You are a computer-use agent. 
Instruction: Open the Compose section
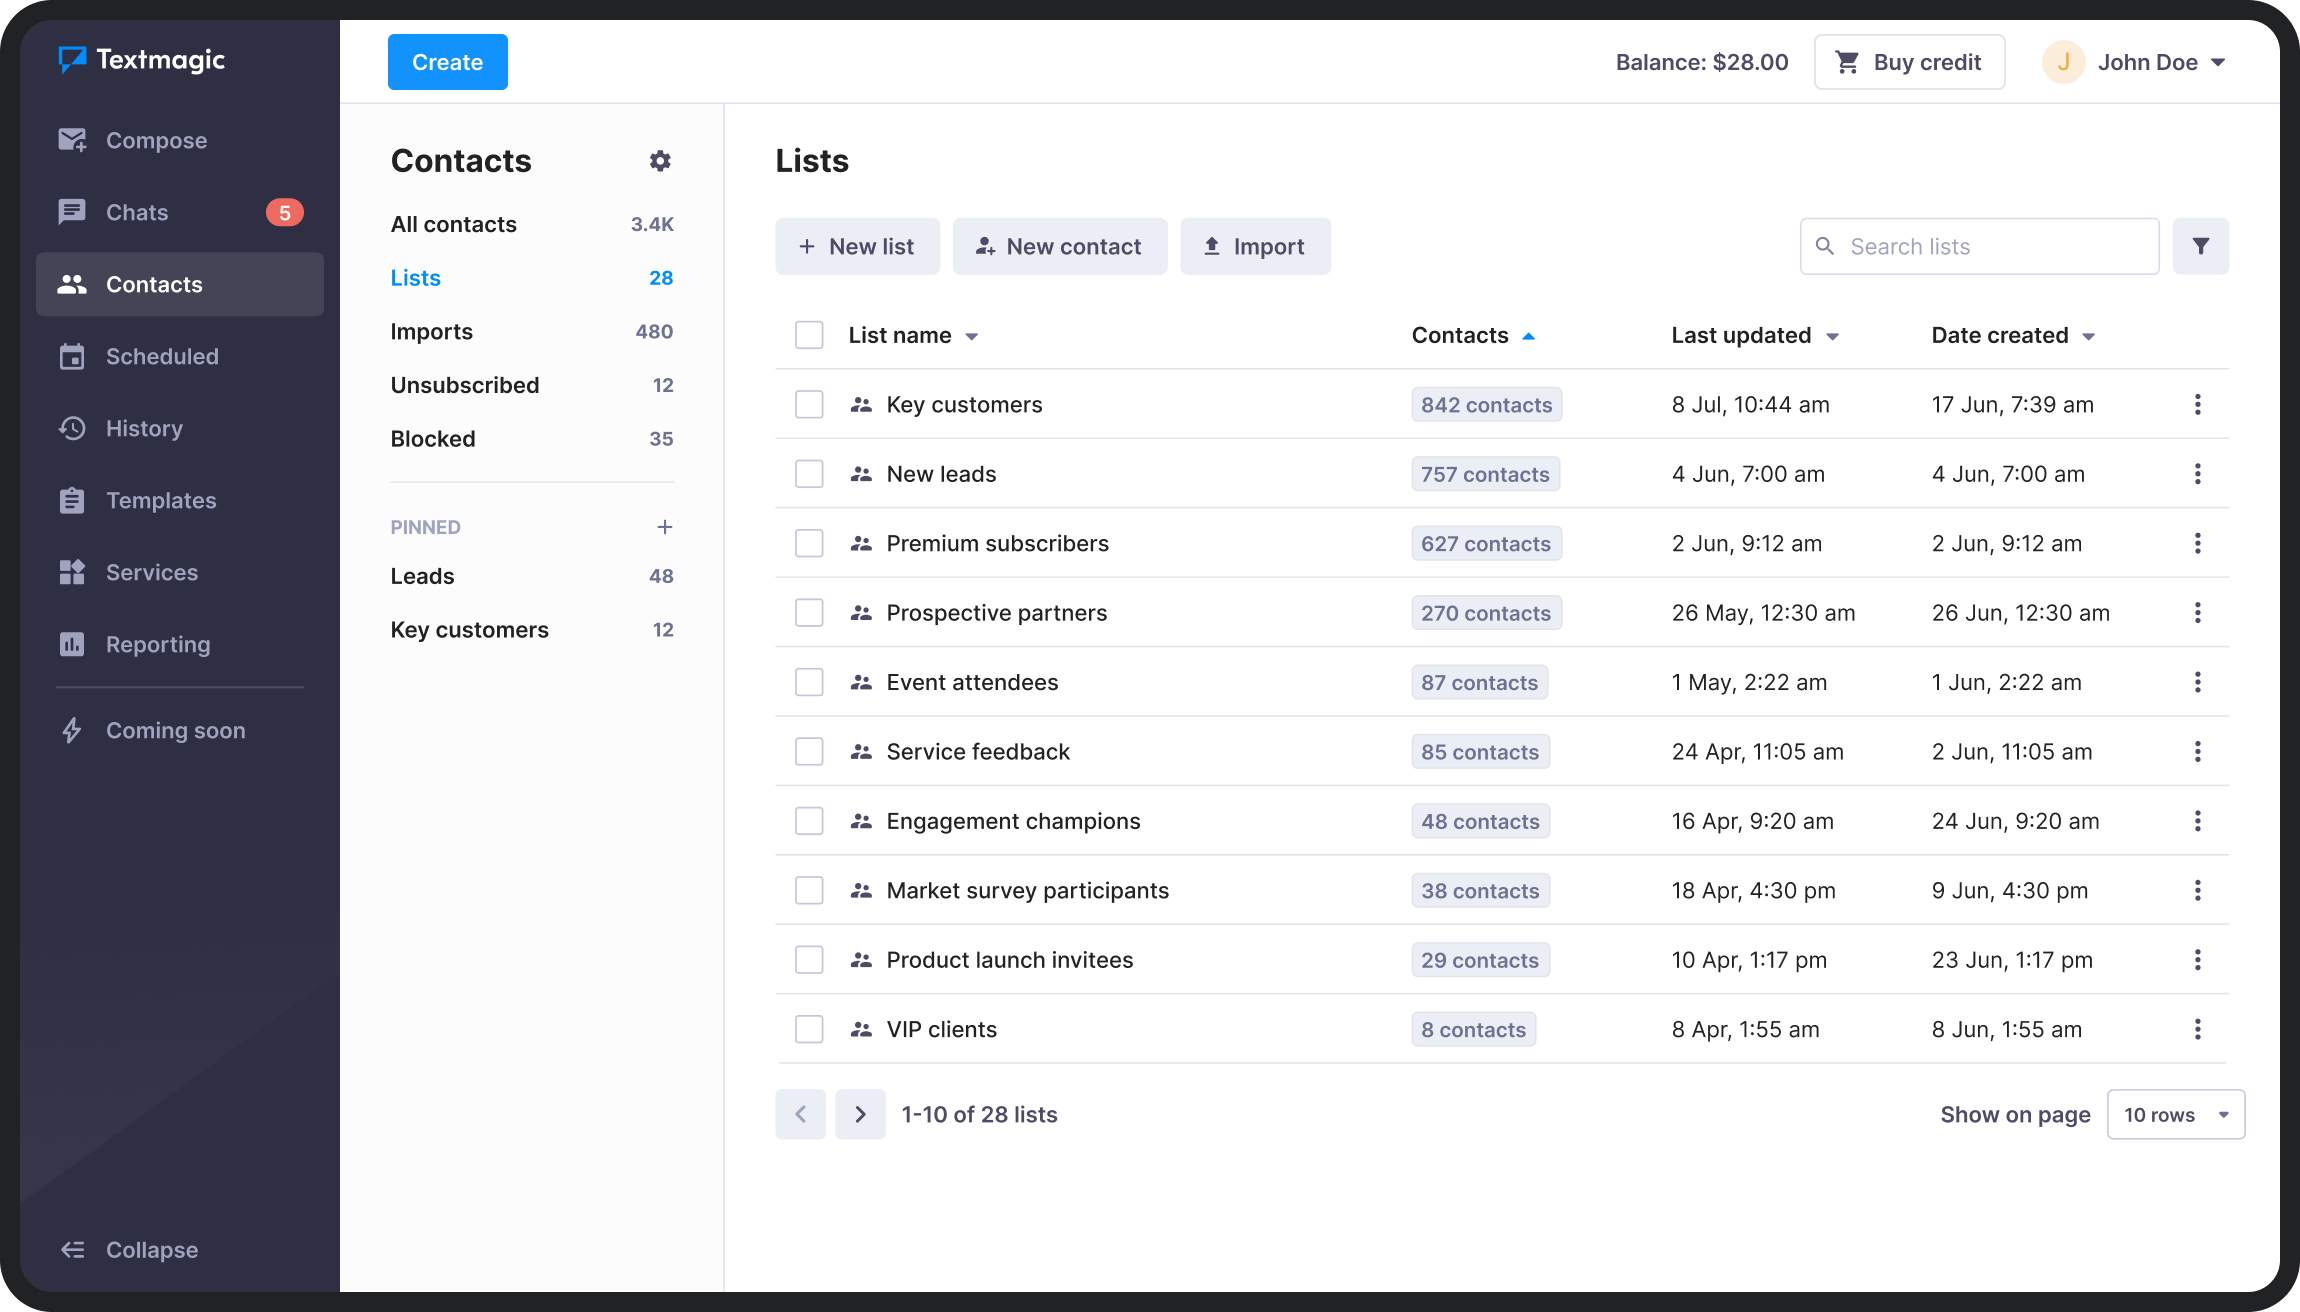click(156, 140)
